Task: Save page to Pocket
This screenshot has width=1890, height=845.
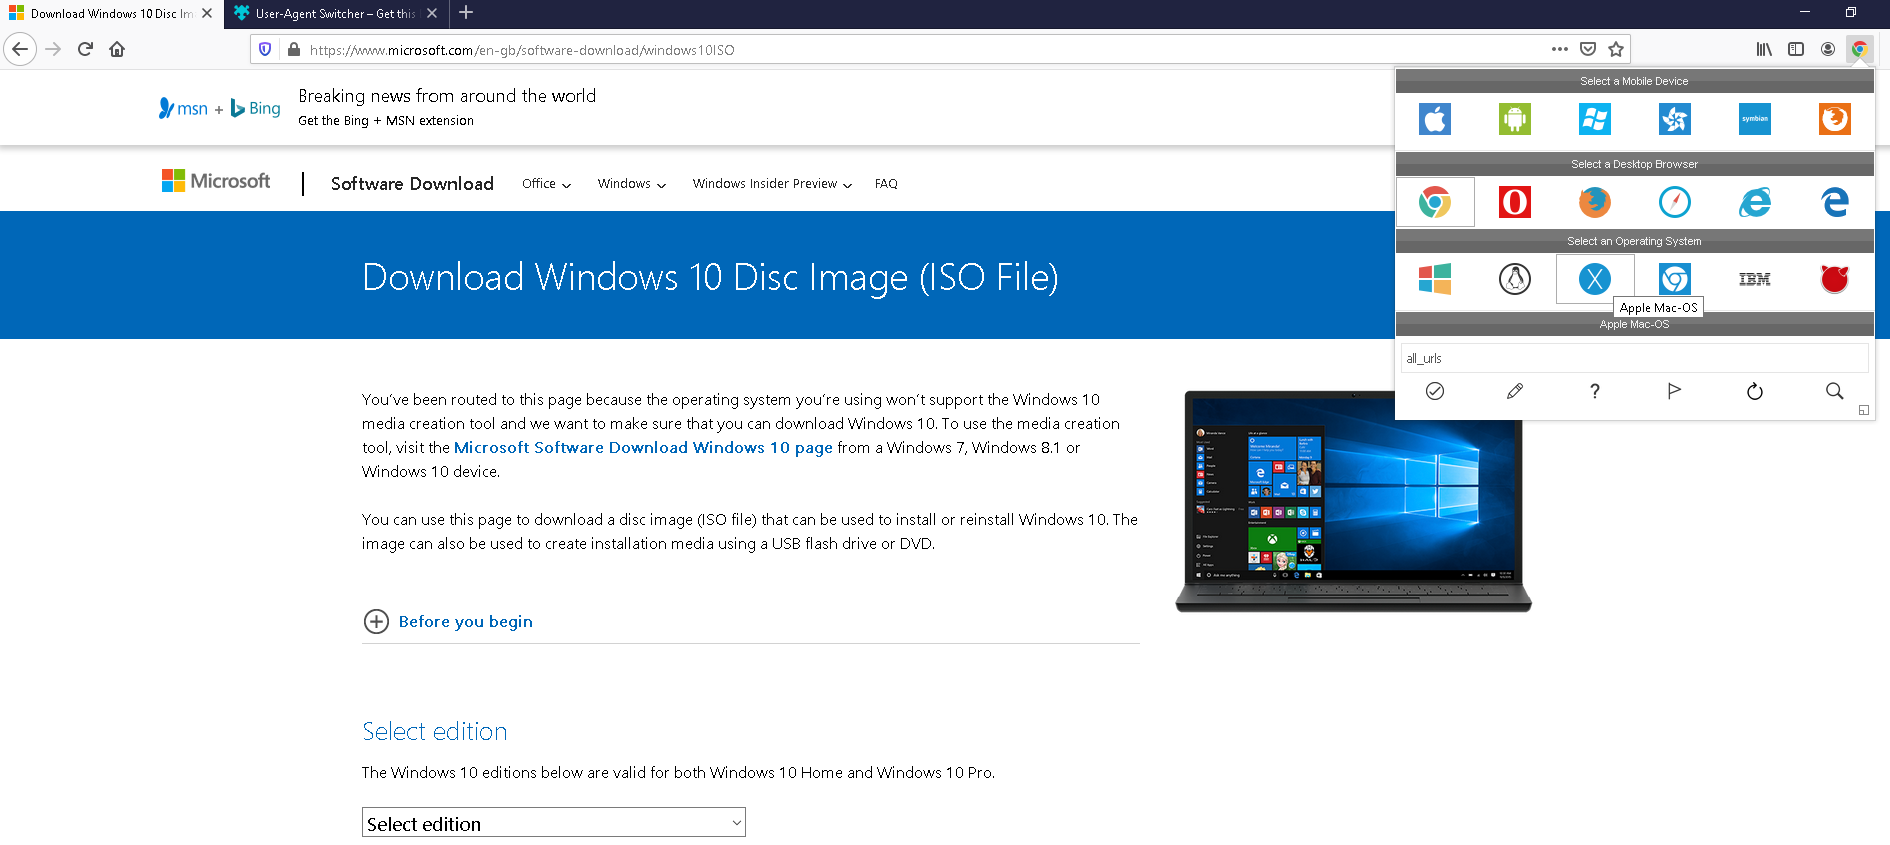Action: click(1588, 49)
